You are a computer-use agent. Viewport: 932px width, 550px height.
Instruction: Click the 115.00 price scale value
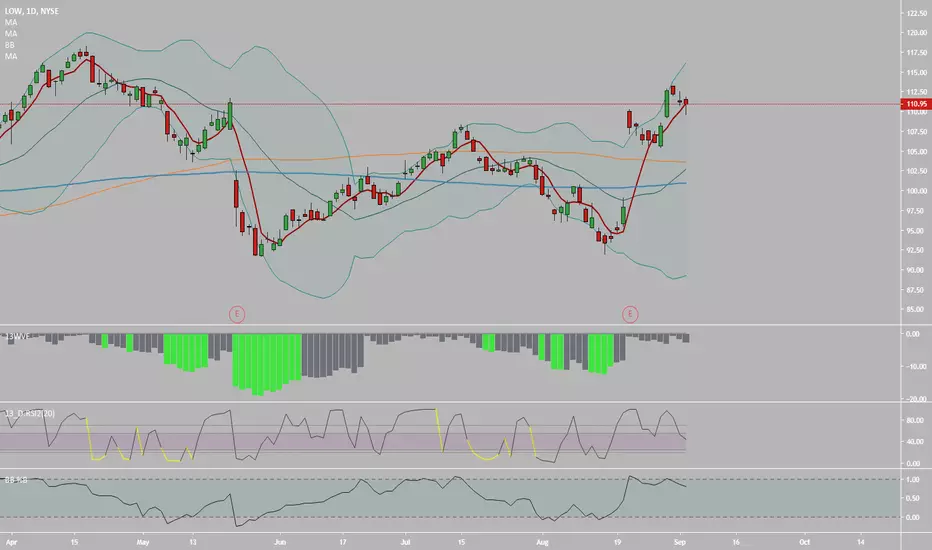tap(917, 73)
